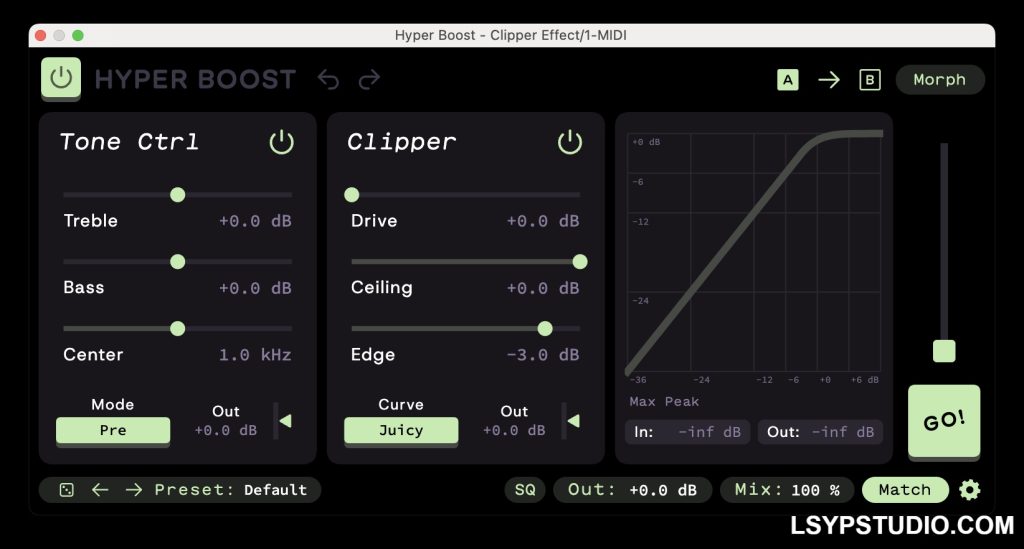Toggle Tone Ctrl section power icon

pos(281,142)
